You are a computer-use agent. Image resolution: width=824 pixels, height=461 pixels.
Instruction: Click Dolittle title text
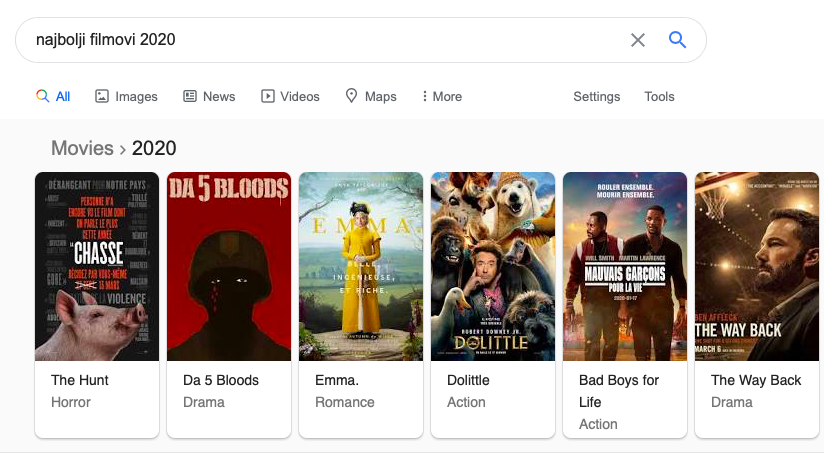coord(468,380)
